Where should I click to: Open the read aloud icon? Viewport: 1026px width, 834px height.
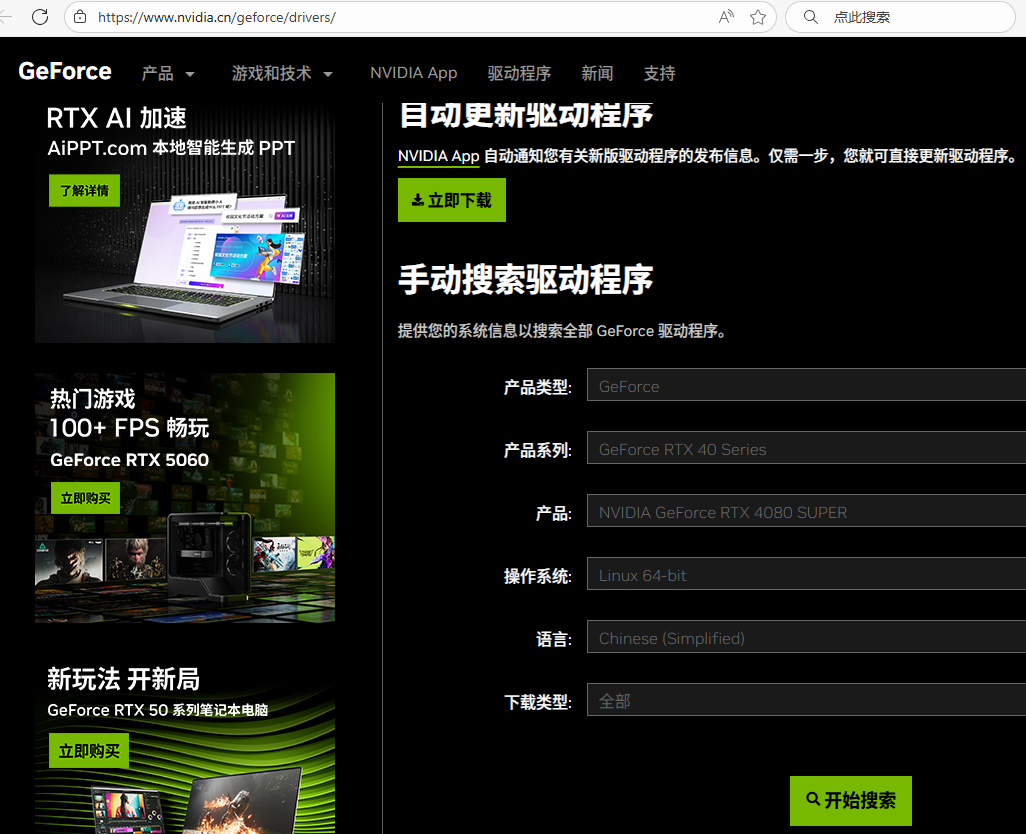(x=726, y=17)
